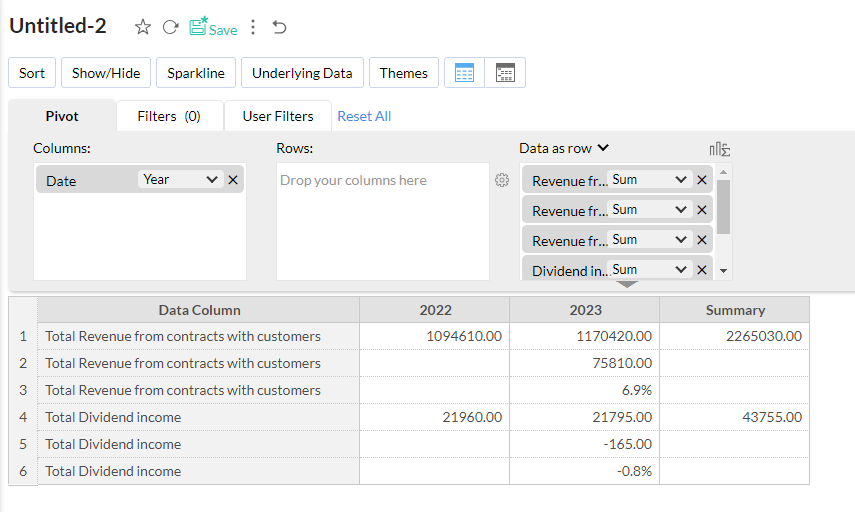Select the summary table view icon
The width and height of the screenshot is (855, 512).
[x=505, y=73]
